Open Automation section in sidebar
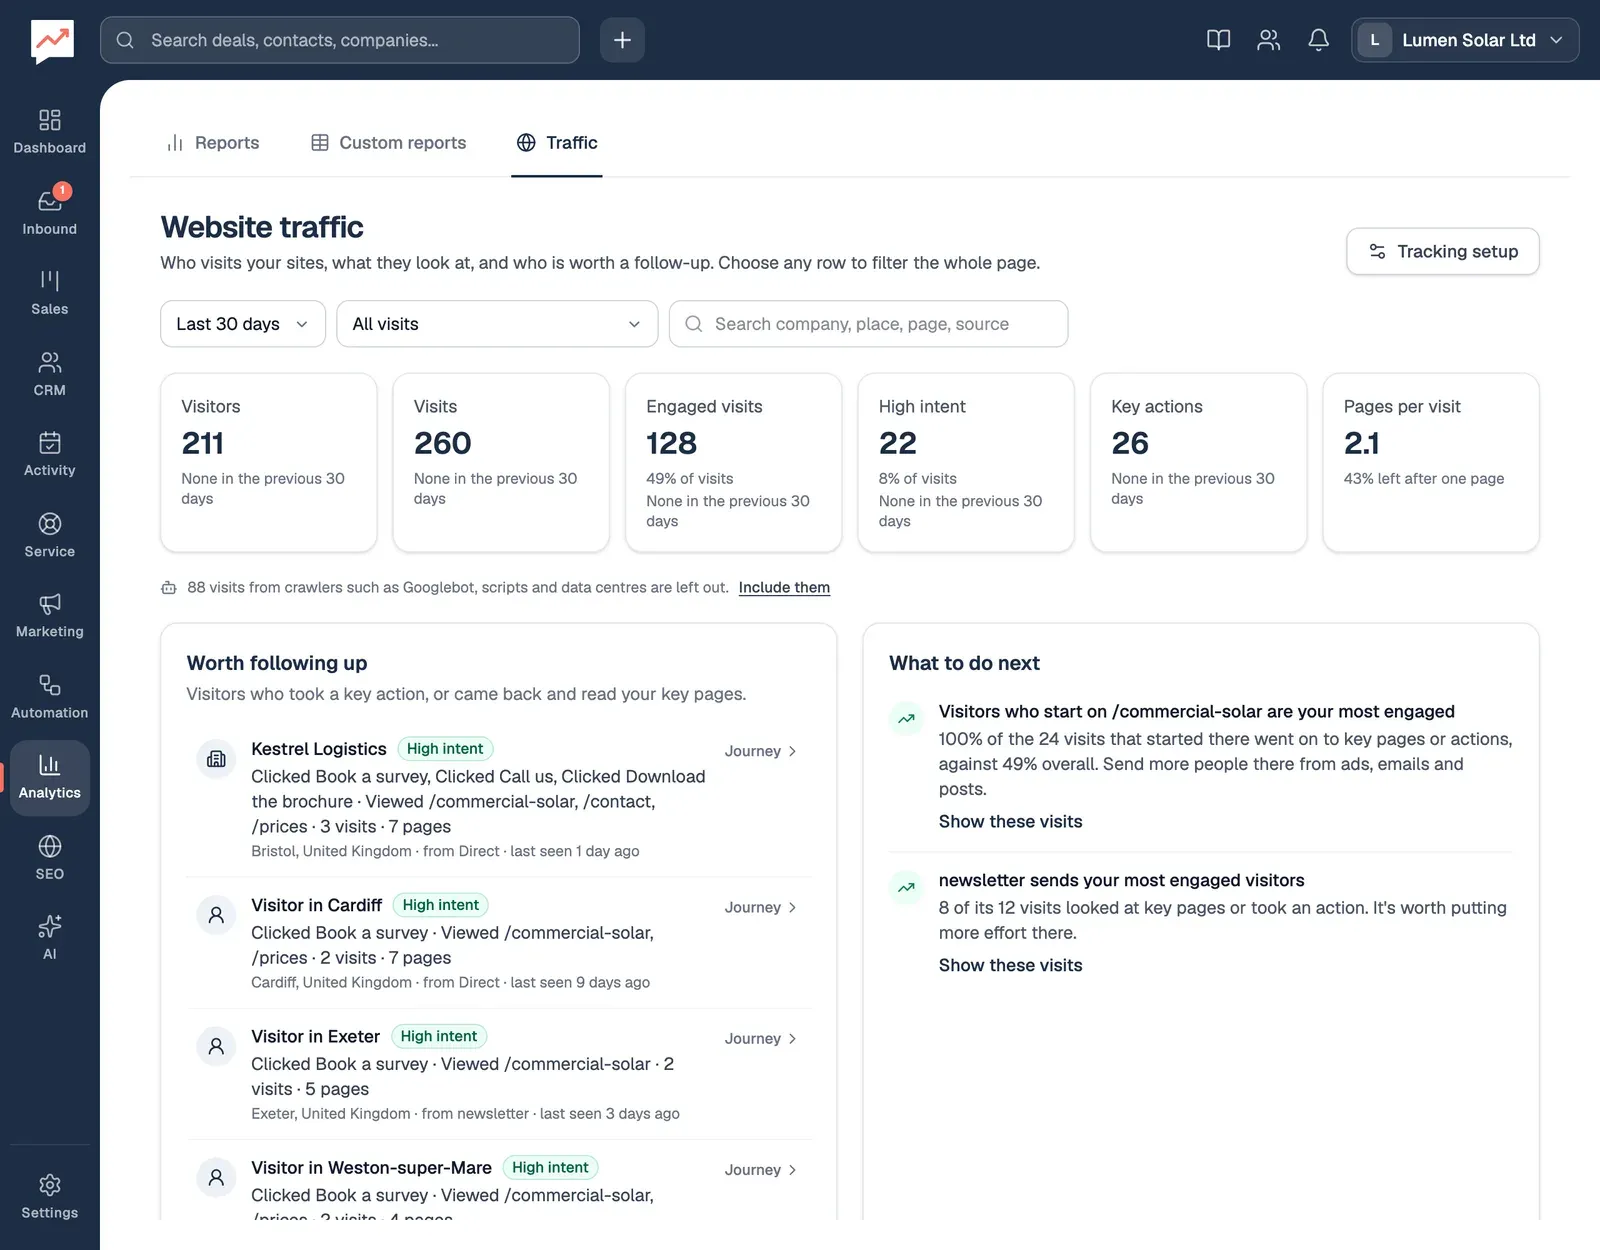The image size is (1600, 1250). point(49,697)
